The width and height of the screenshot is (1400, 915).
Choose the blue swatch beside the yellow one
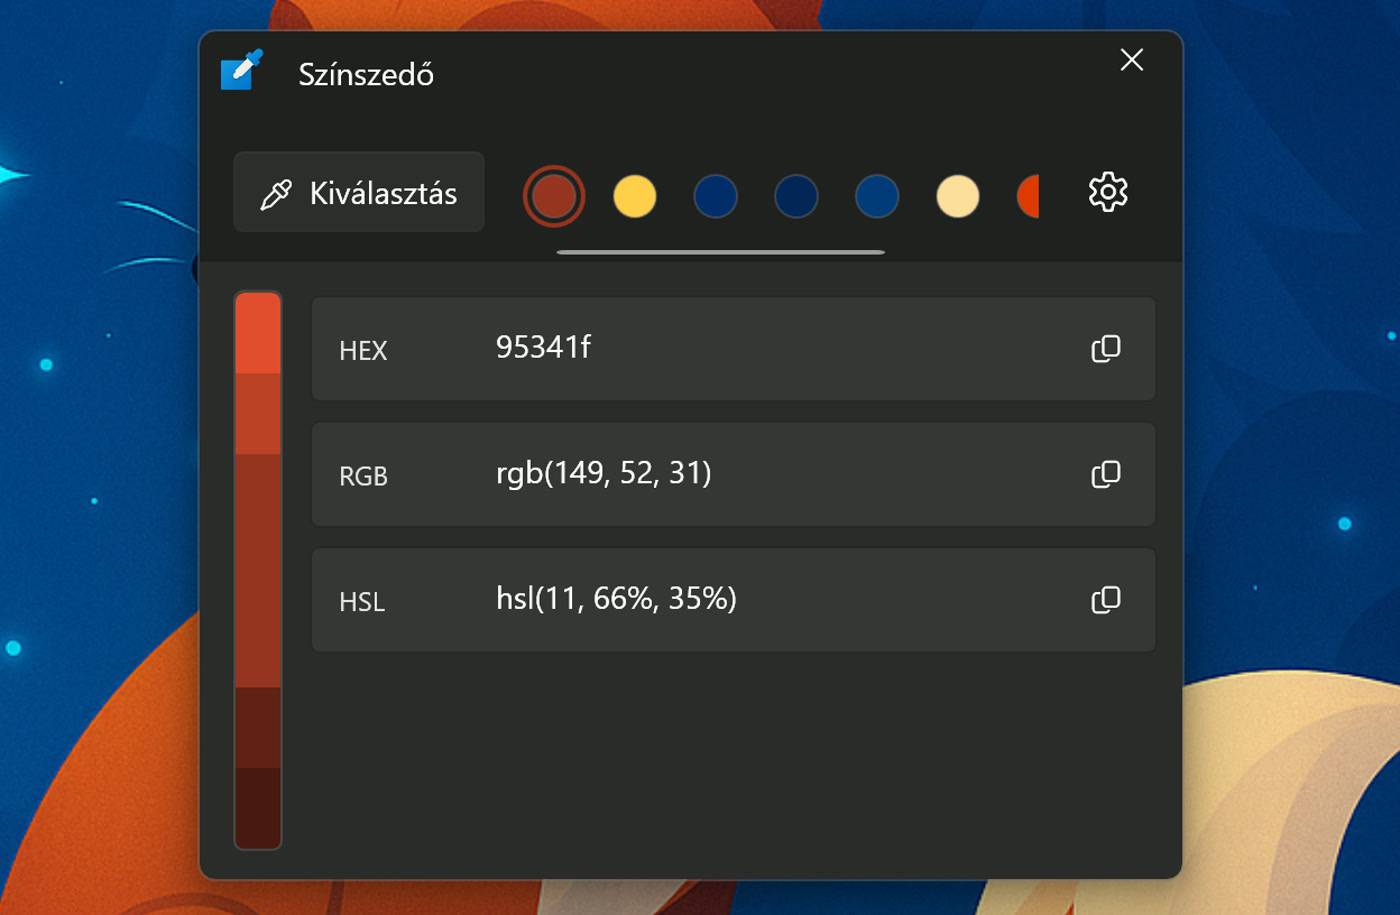coord(716,196)
